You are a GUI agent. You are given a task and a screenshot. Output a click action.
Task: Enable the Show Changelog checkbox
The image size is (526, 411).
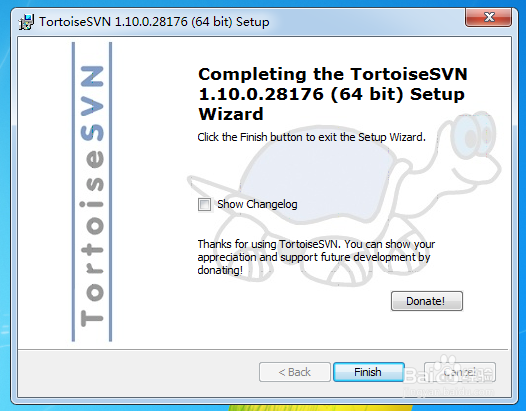[204, 204]
